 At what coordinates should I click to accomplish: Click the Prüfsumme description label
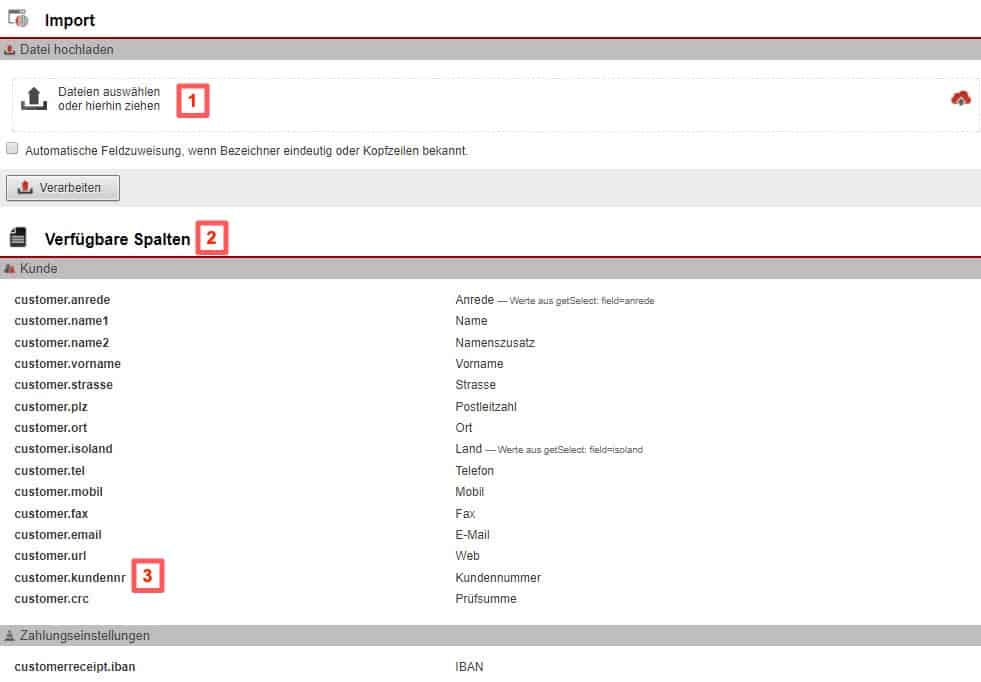pyautogui.click(x=485, y=599)
